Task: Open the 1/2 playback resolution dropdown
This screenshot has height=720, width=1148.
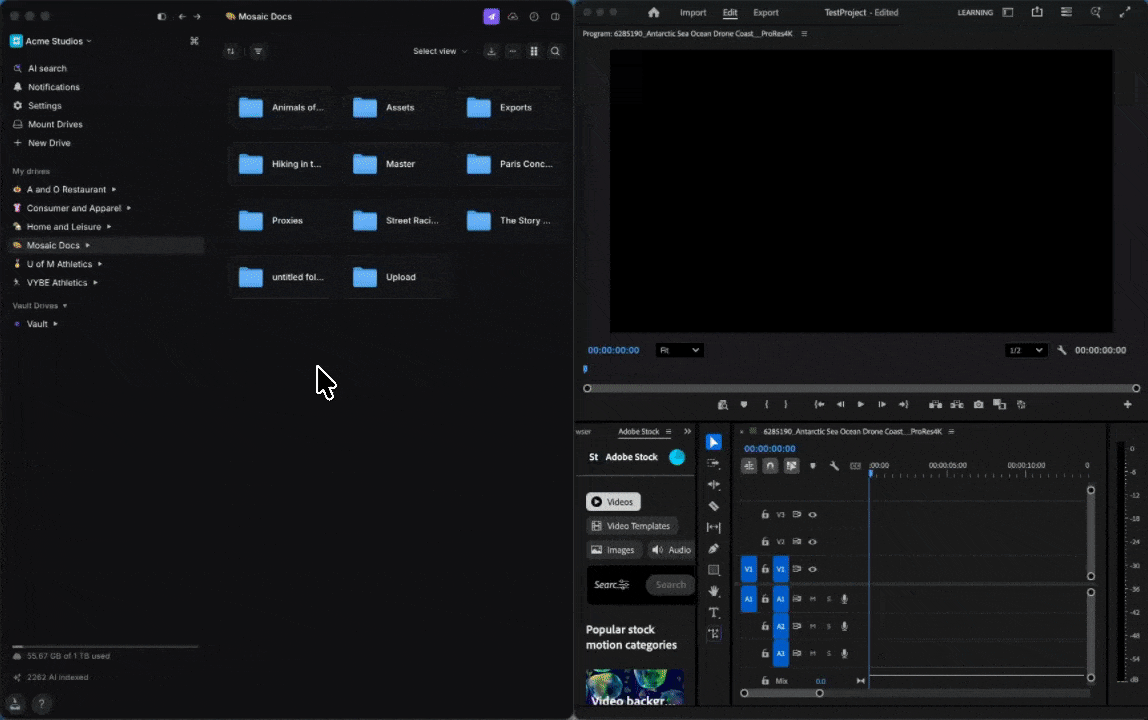Action: click(1026, 351)
